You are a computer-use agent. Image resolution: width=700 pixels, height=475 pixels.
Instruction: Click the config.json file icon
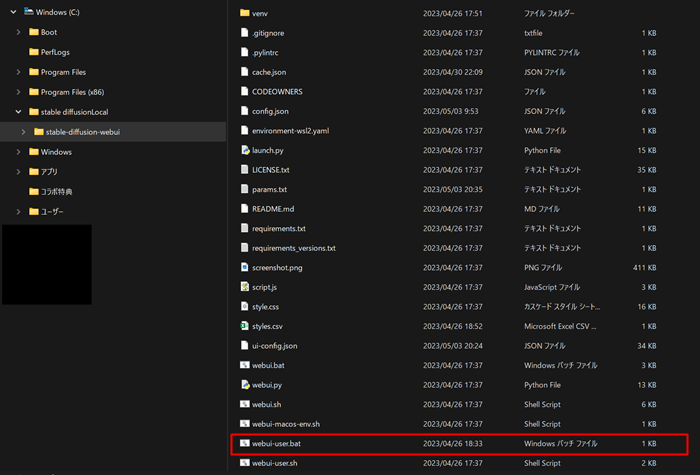[x=244, y=111]
